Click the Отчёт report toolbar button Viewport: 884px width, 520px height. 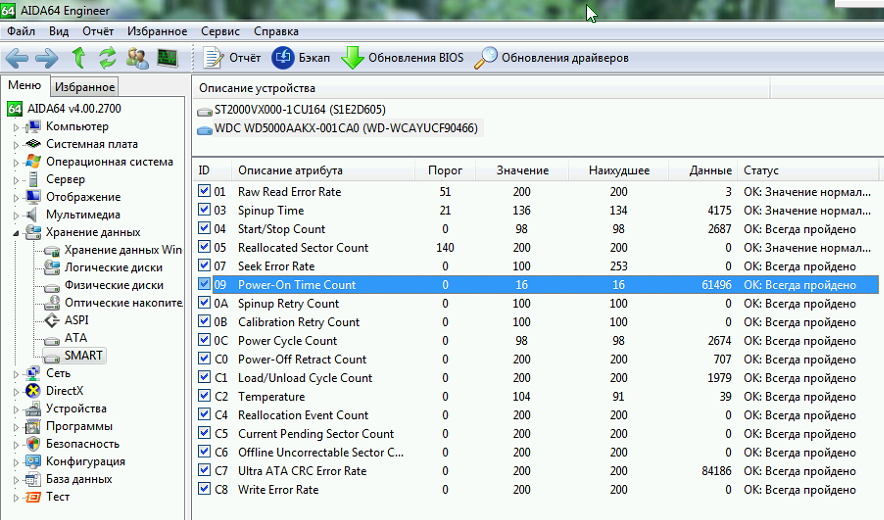[232, 58]
